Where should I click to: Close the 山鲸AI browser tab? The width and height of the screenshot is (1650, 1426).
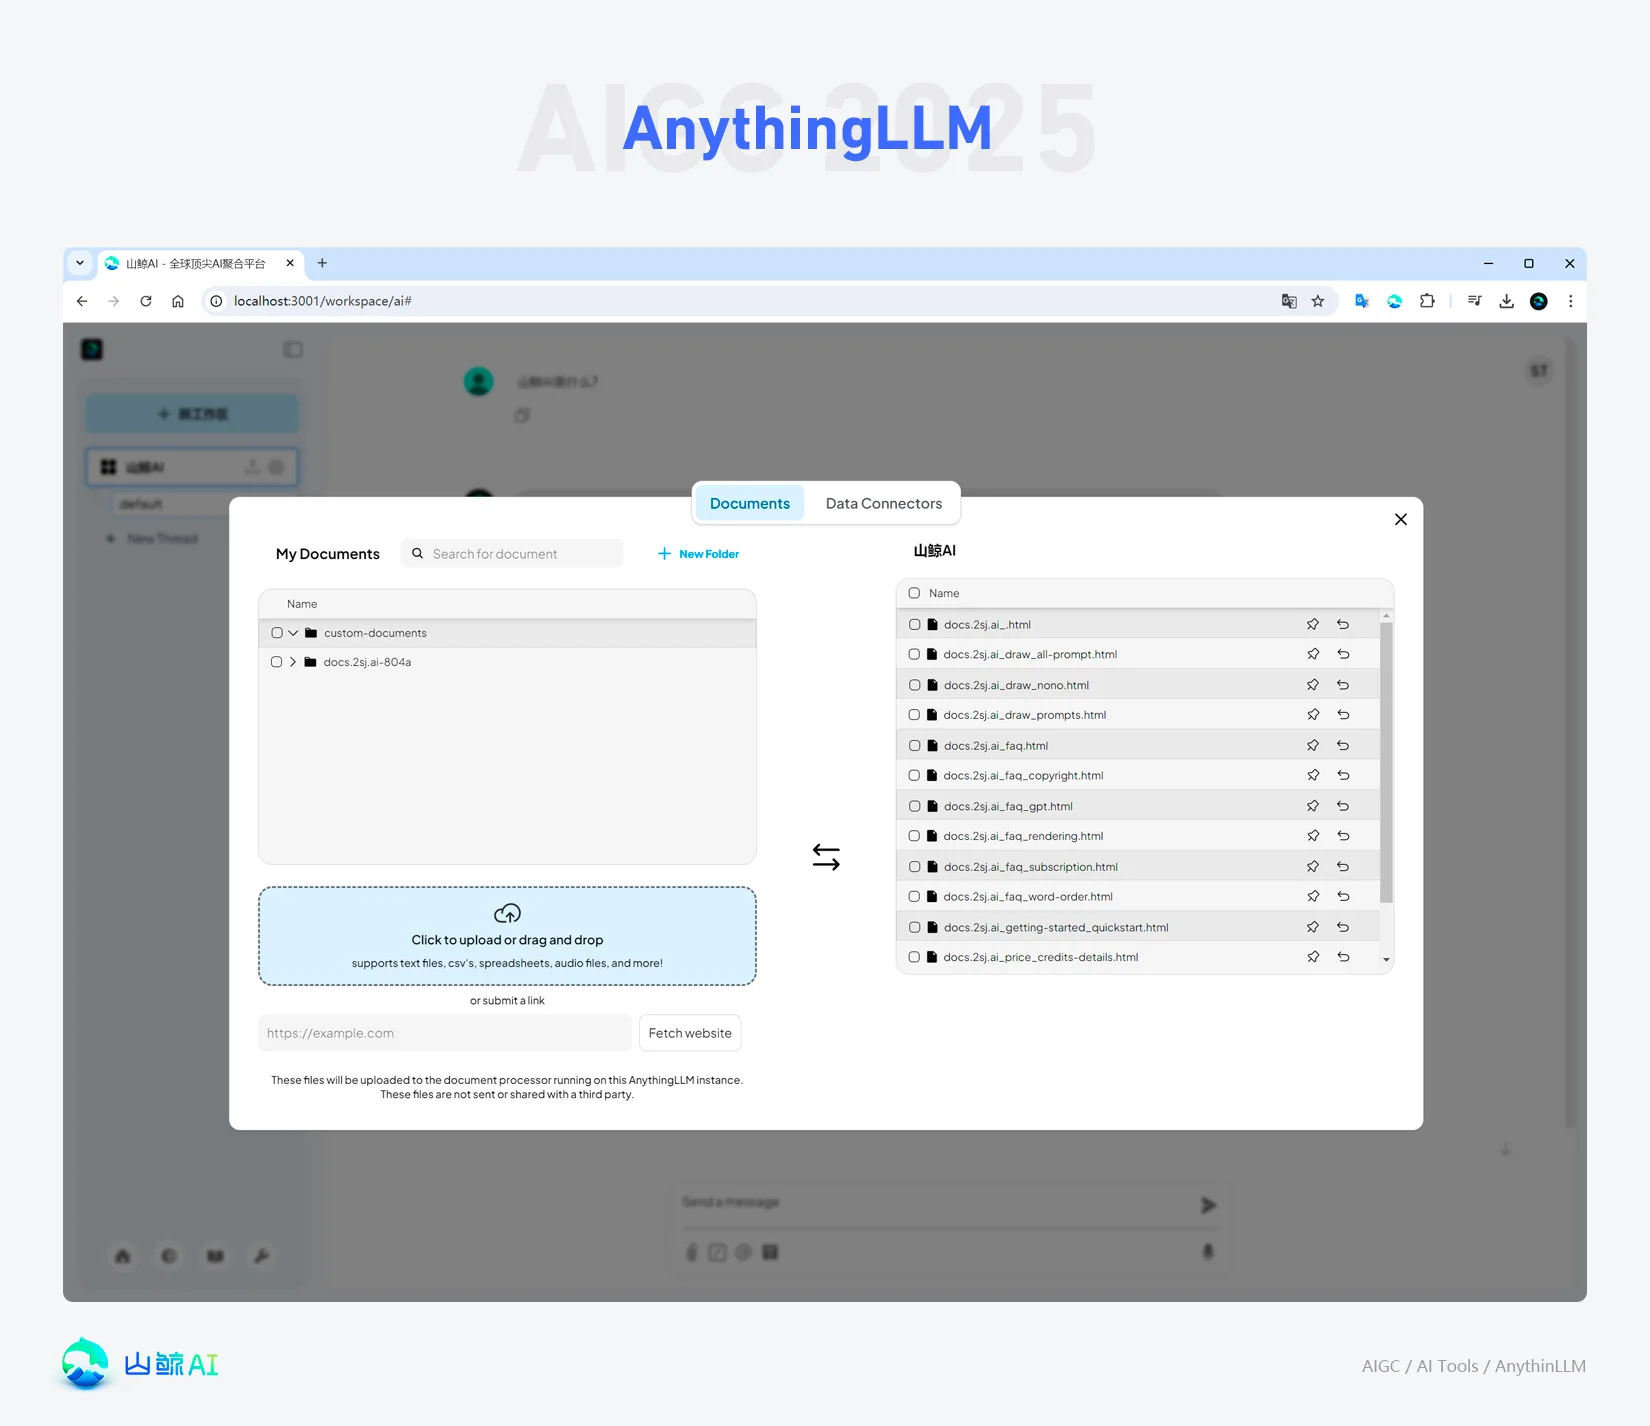(290, 263)
